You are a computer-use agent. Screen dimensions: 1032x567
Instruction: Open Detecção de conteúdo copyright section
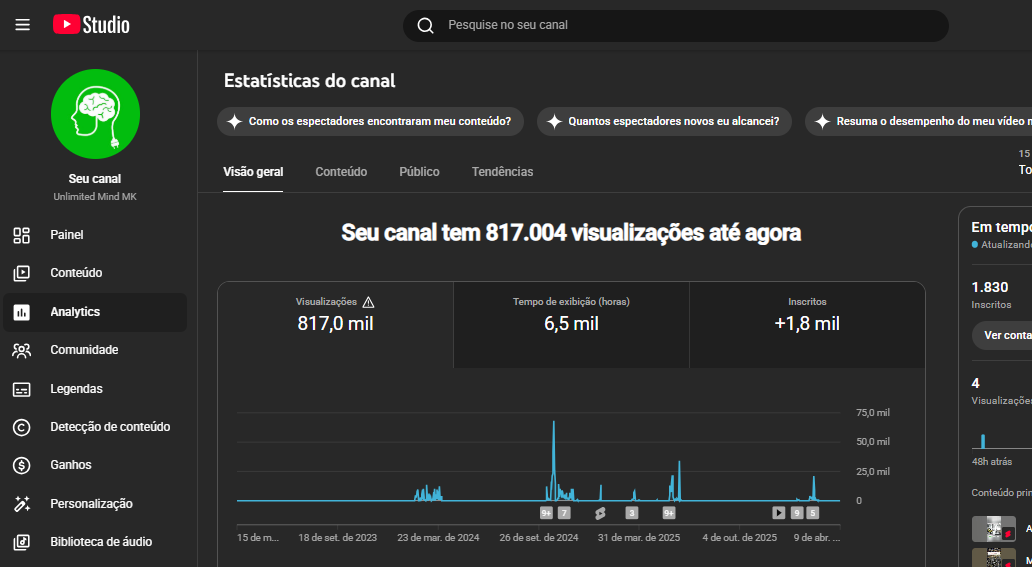click(95, 427)
